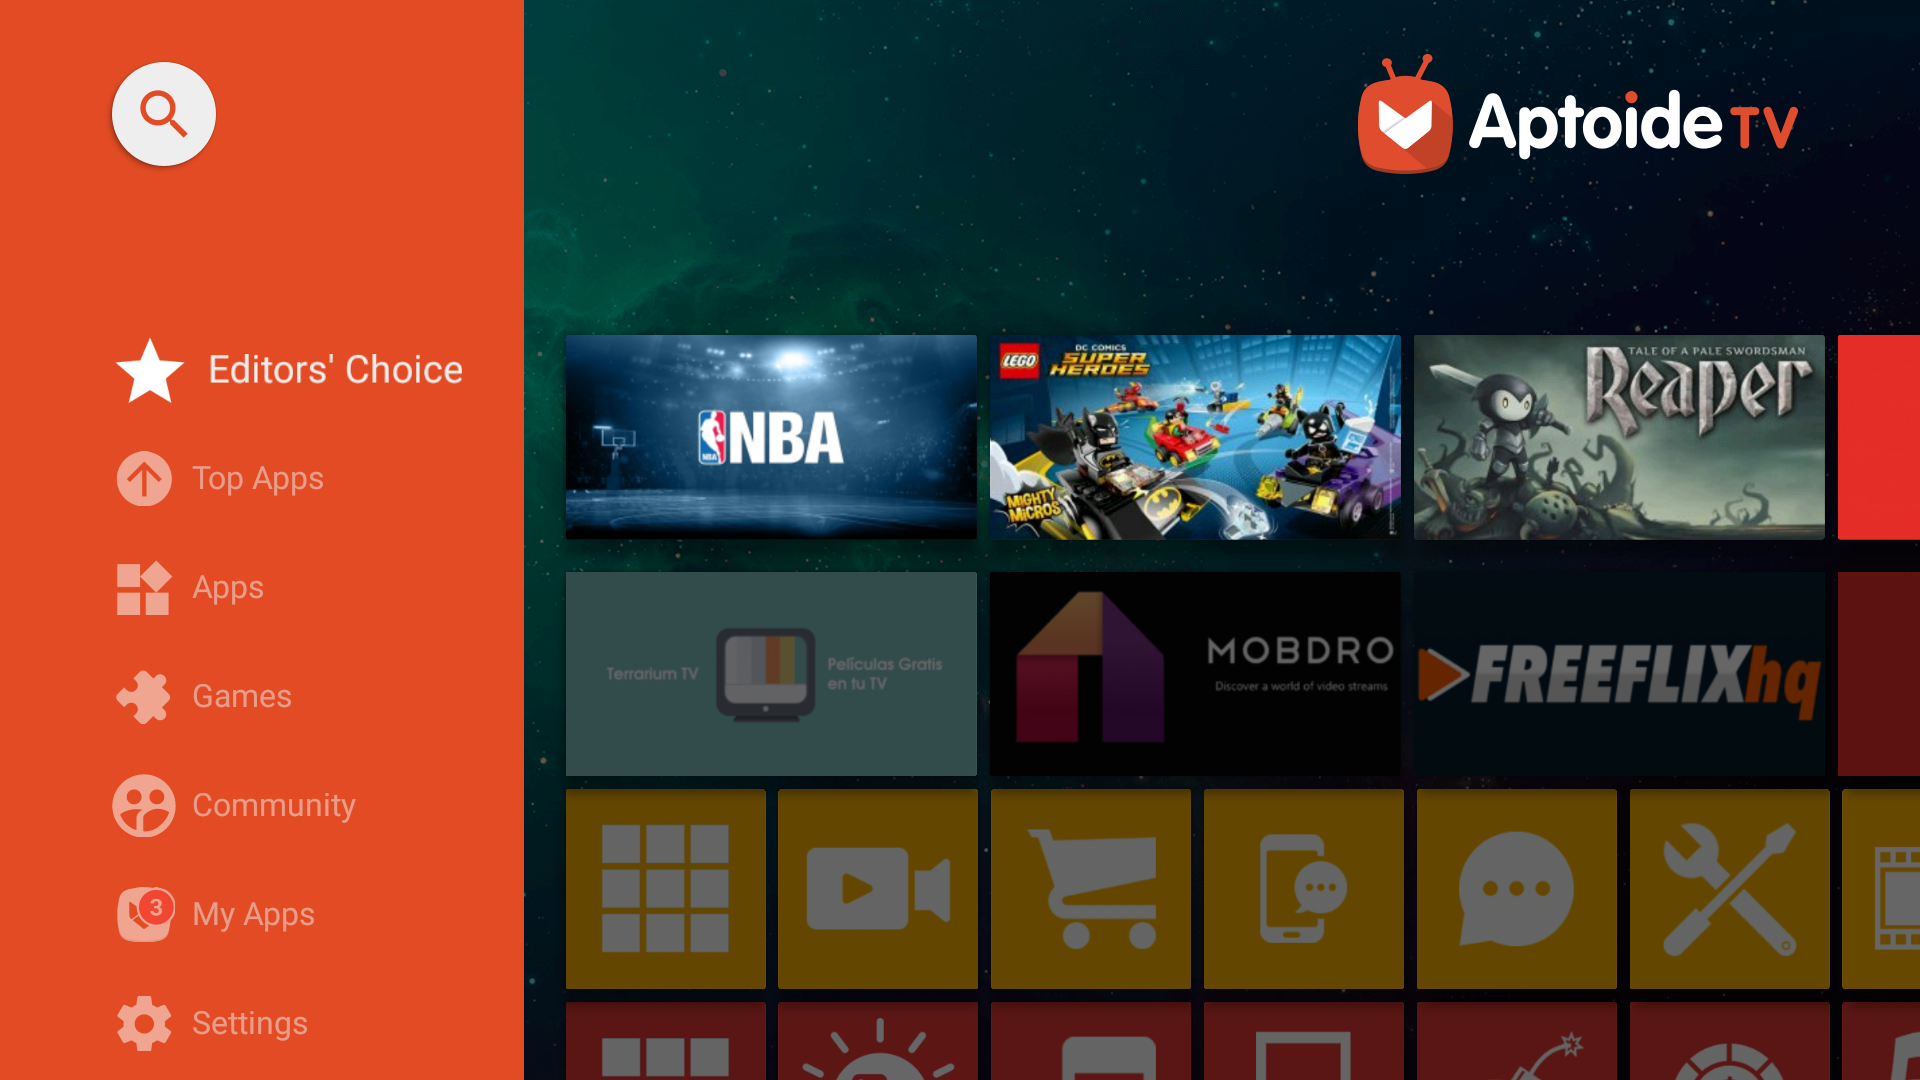This screenshot has height=1080, width=1920.
Task: Open Terrarium TV app tile
Action: click(770, 673)
